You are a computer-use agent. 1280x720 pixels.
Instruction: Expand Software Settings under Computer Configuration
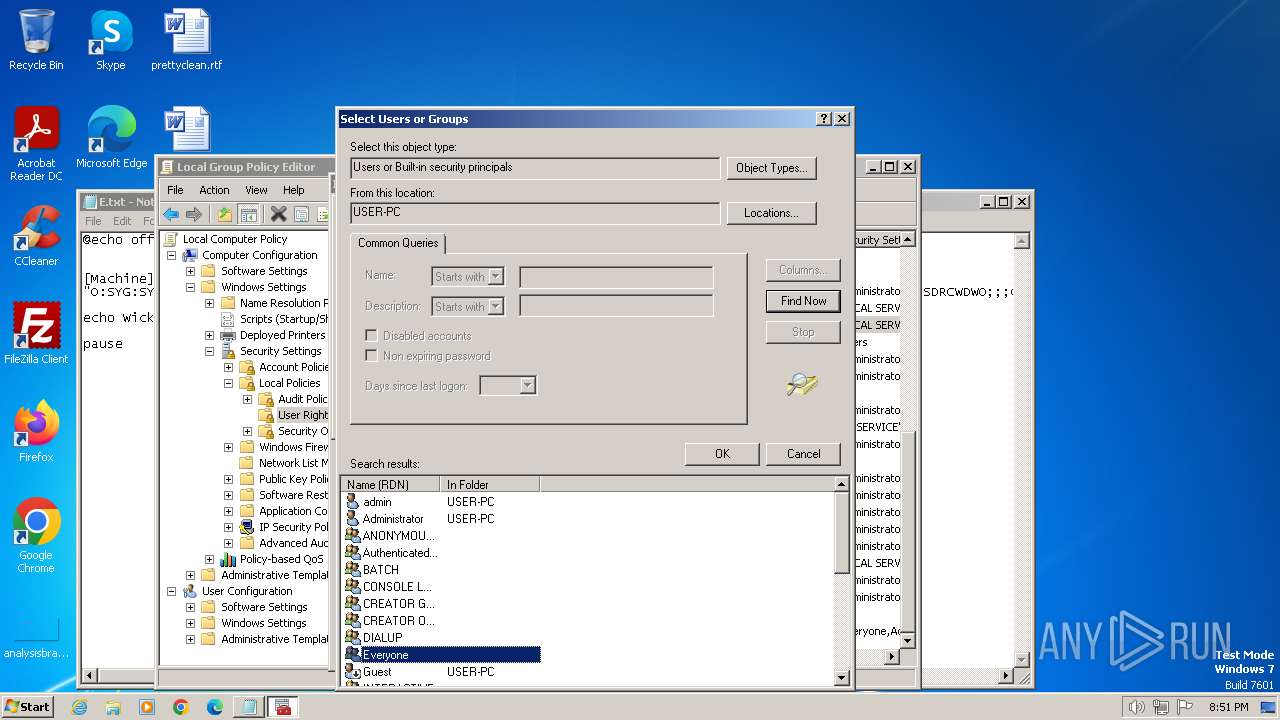(190, 271)
